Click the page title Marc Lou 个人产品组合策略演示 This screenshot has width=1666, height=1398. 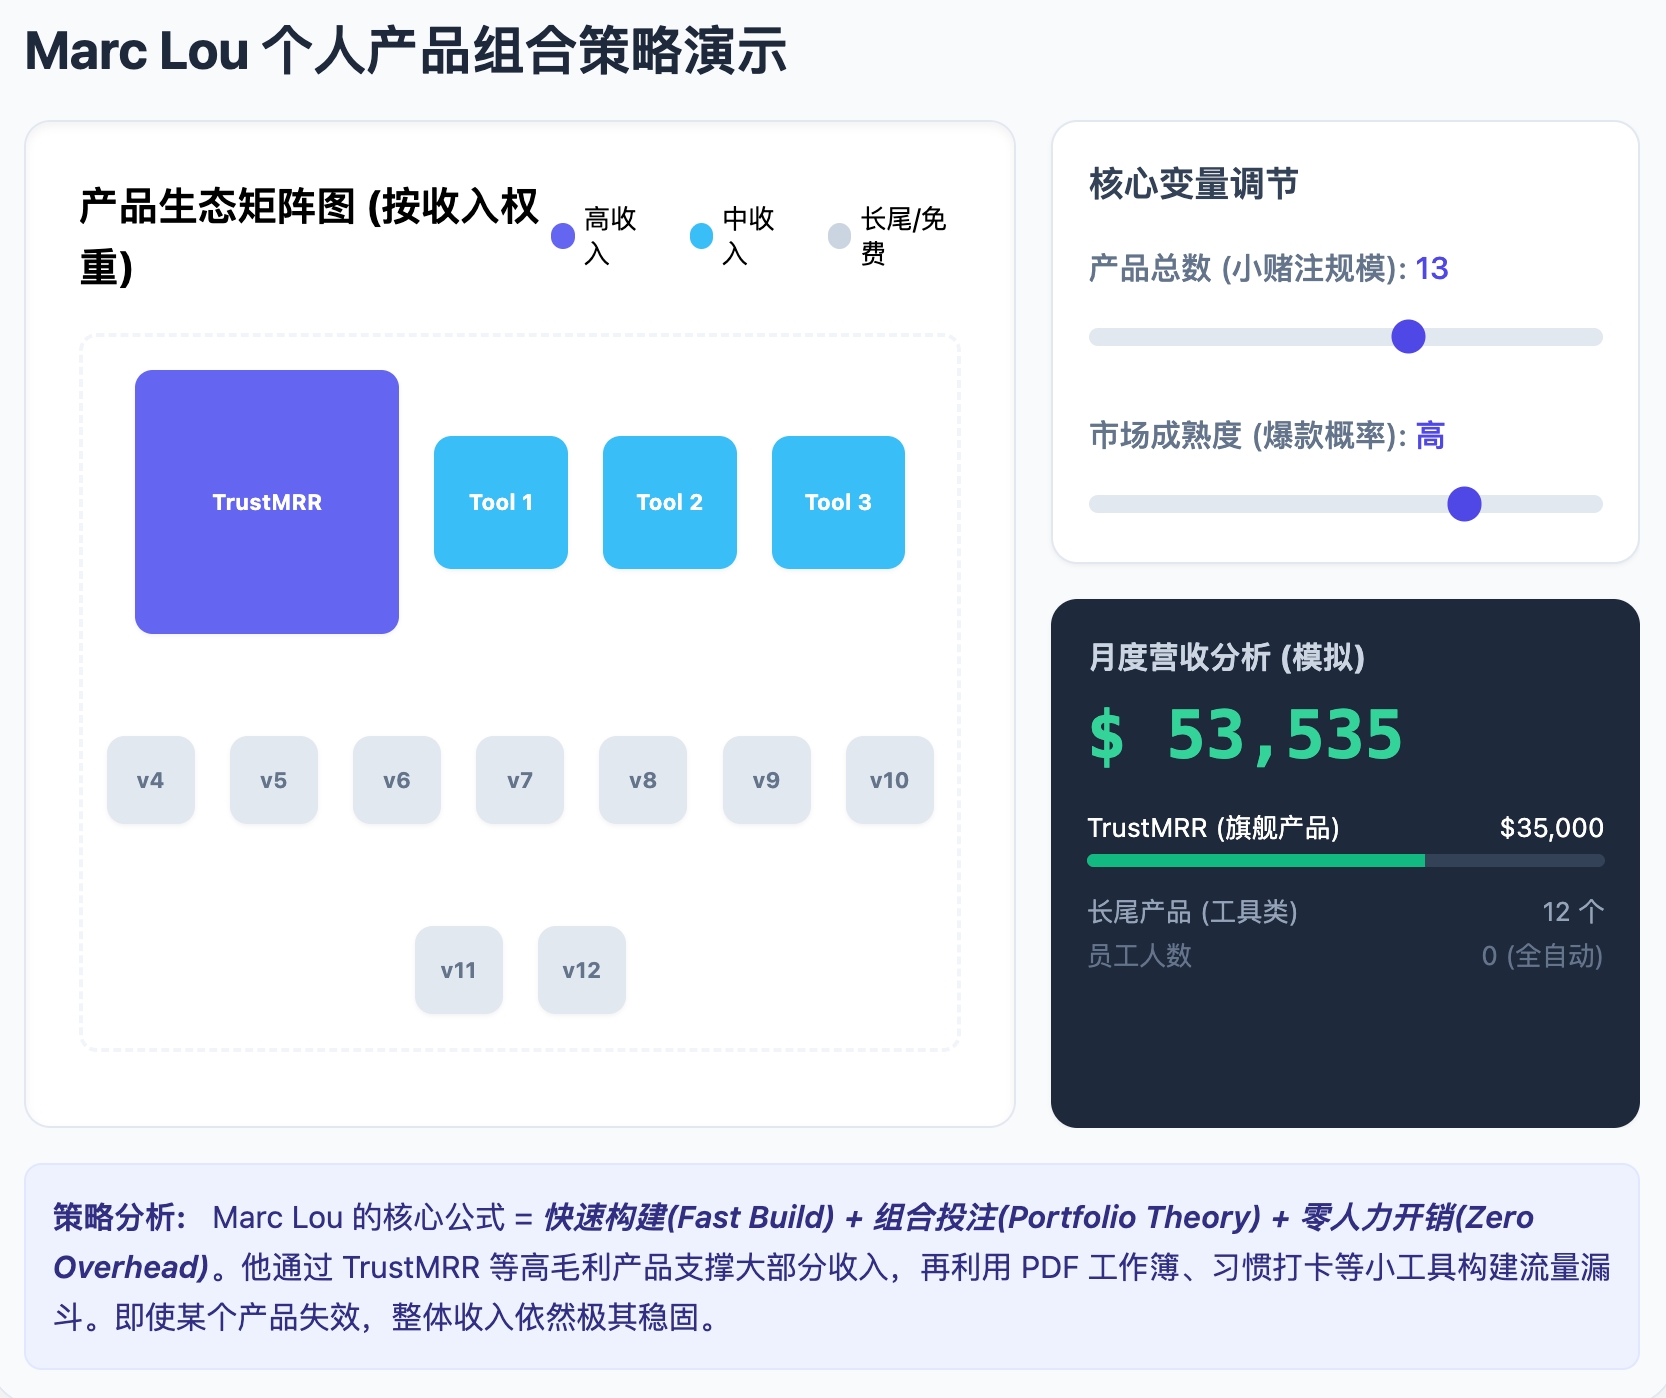406,51
